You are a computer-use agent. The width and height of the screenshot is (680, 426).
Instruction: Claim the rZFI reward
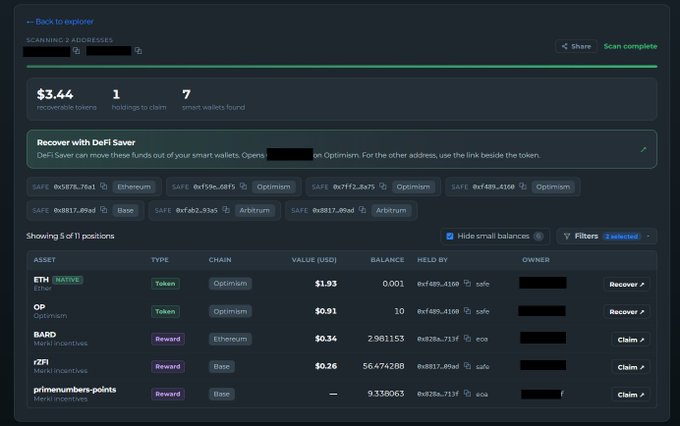pyautogui.click(x=631, y=367)
